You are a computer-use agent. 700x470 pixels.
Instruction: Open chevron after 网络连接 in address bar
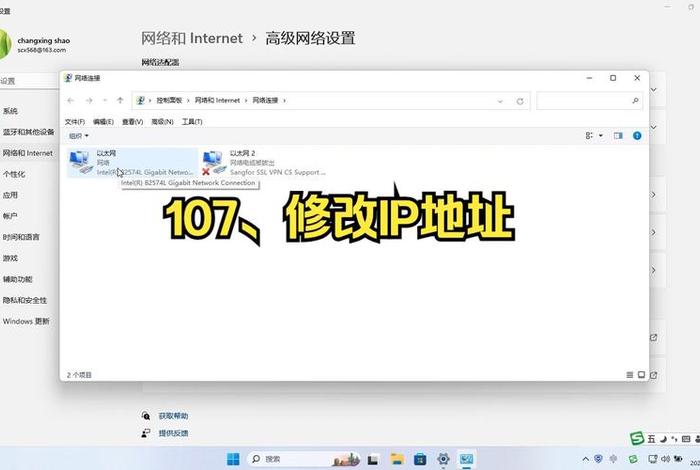click(x=284, y=100)
